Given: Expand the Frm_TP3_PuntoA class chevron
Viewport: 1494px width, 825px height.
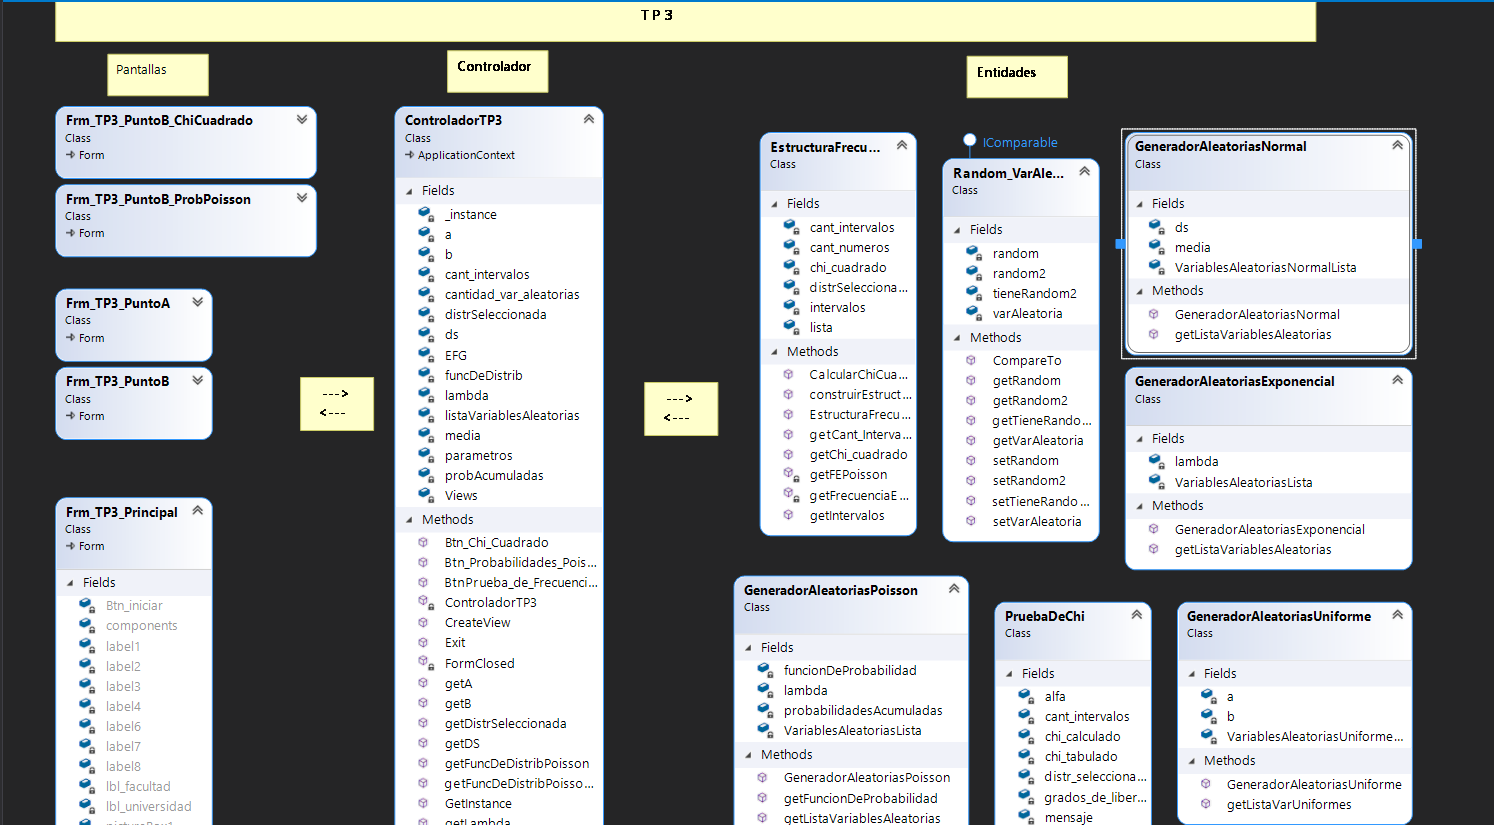Looking at the screenshot, I should [x=197, y=302].
